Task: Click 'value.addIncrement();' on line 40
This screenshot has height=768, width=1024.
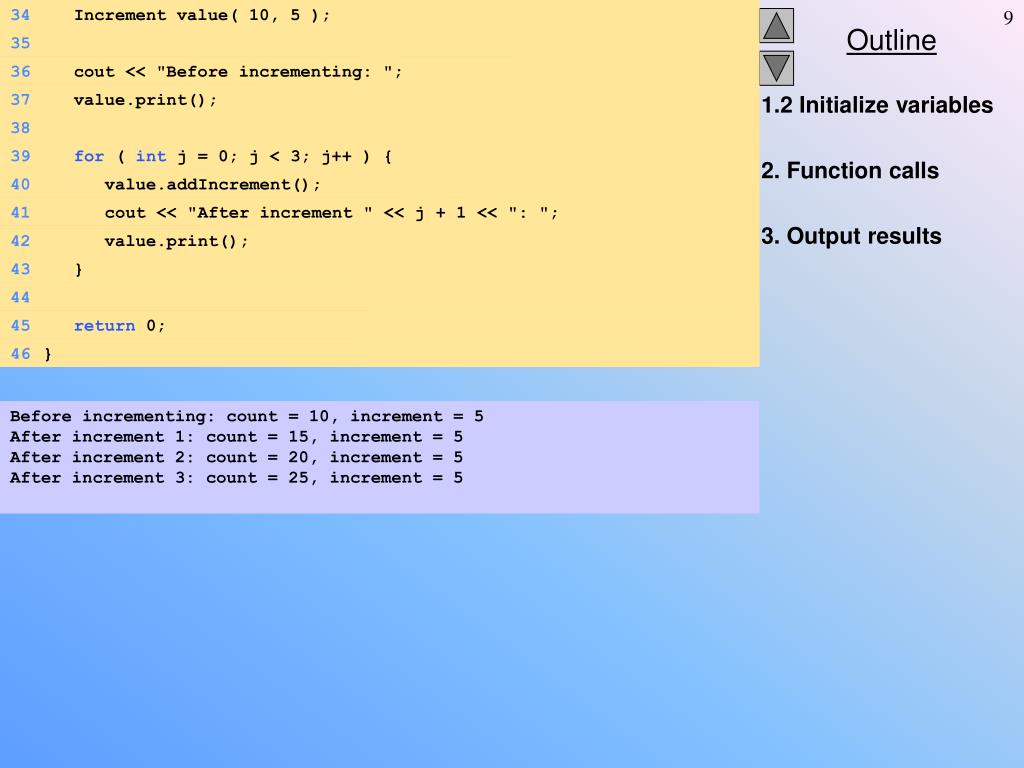Action: click(x=212, y=185)
